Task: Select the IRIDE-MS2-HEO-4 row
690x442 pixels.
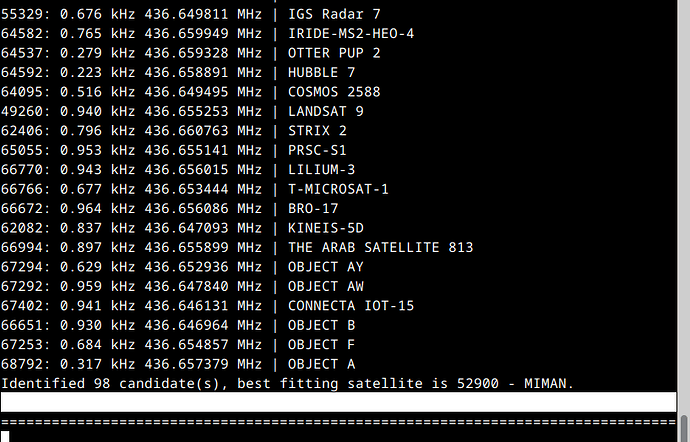Action: [207, 33]
